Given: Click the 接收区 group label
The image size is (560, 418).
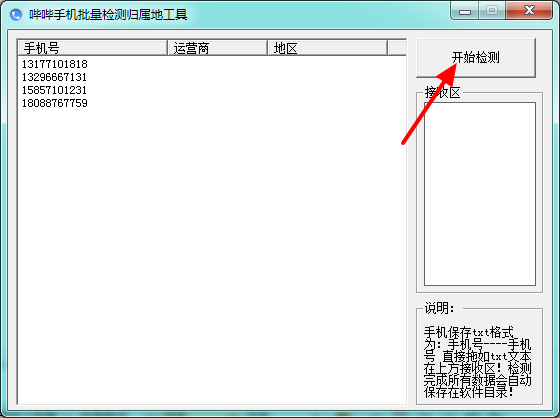Looking at the screenshot, I should 442,93.
